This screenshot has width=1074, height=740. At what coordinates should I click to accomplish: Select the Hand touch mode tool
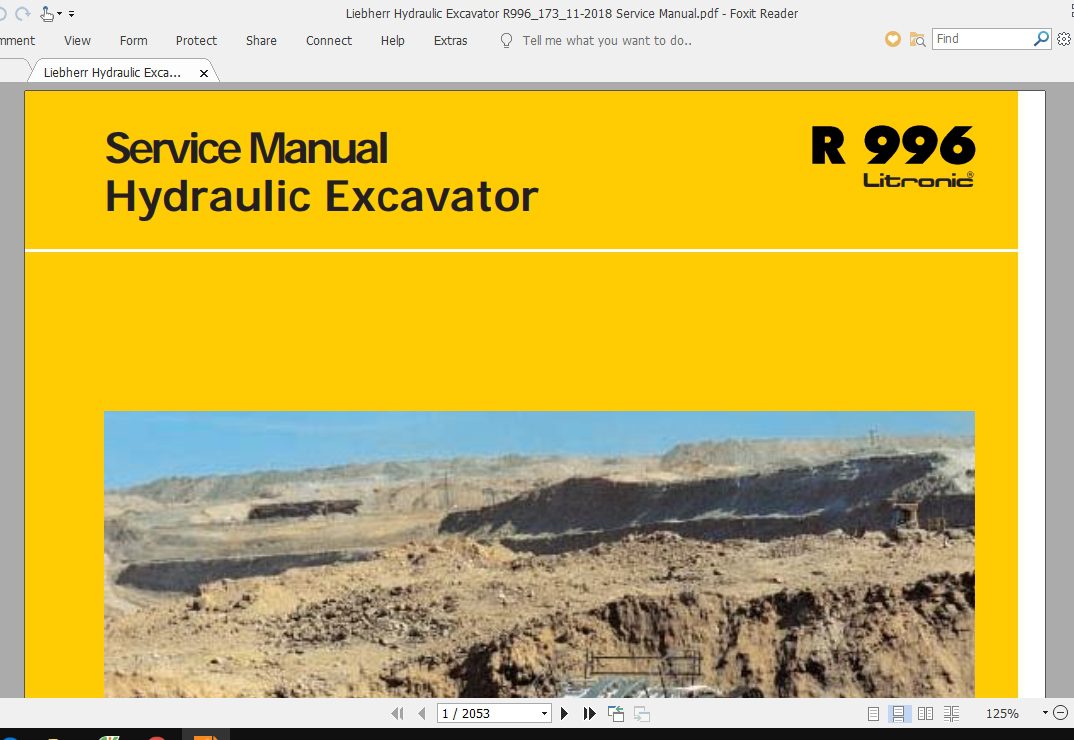47,14
